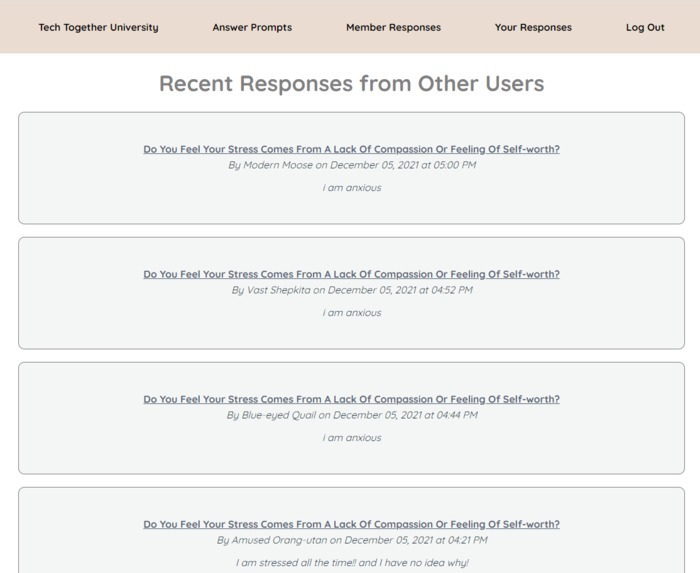Open the prompt link in Blue-eyed Quail's response
Image resolution: width=700 pixels, height=573 pixels.
pos(351,399)
